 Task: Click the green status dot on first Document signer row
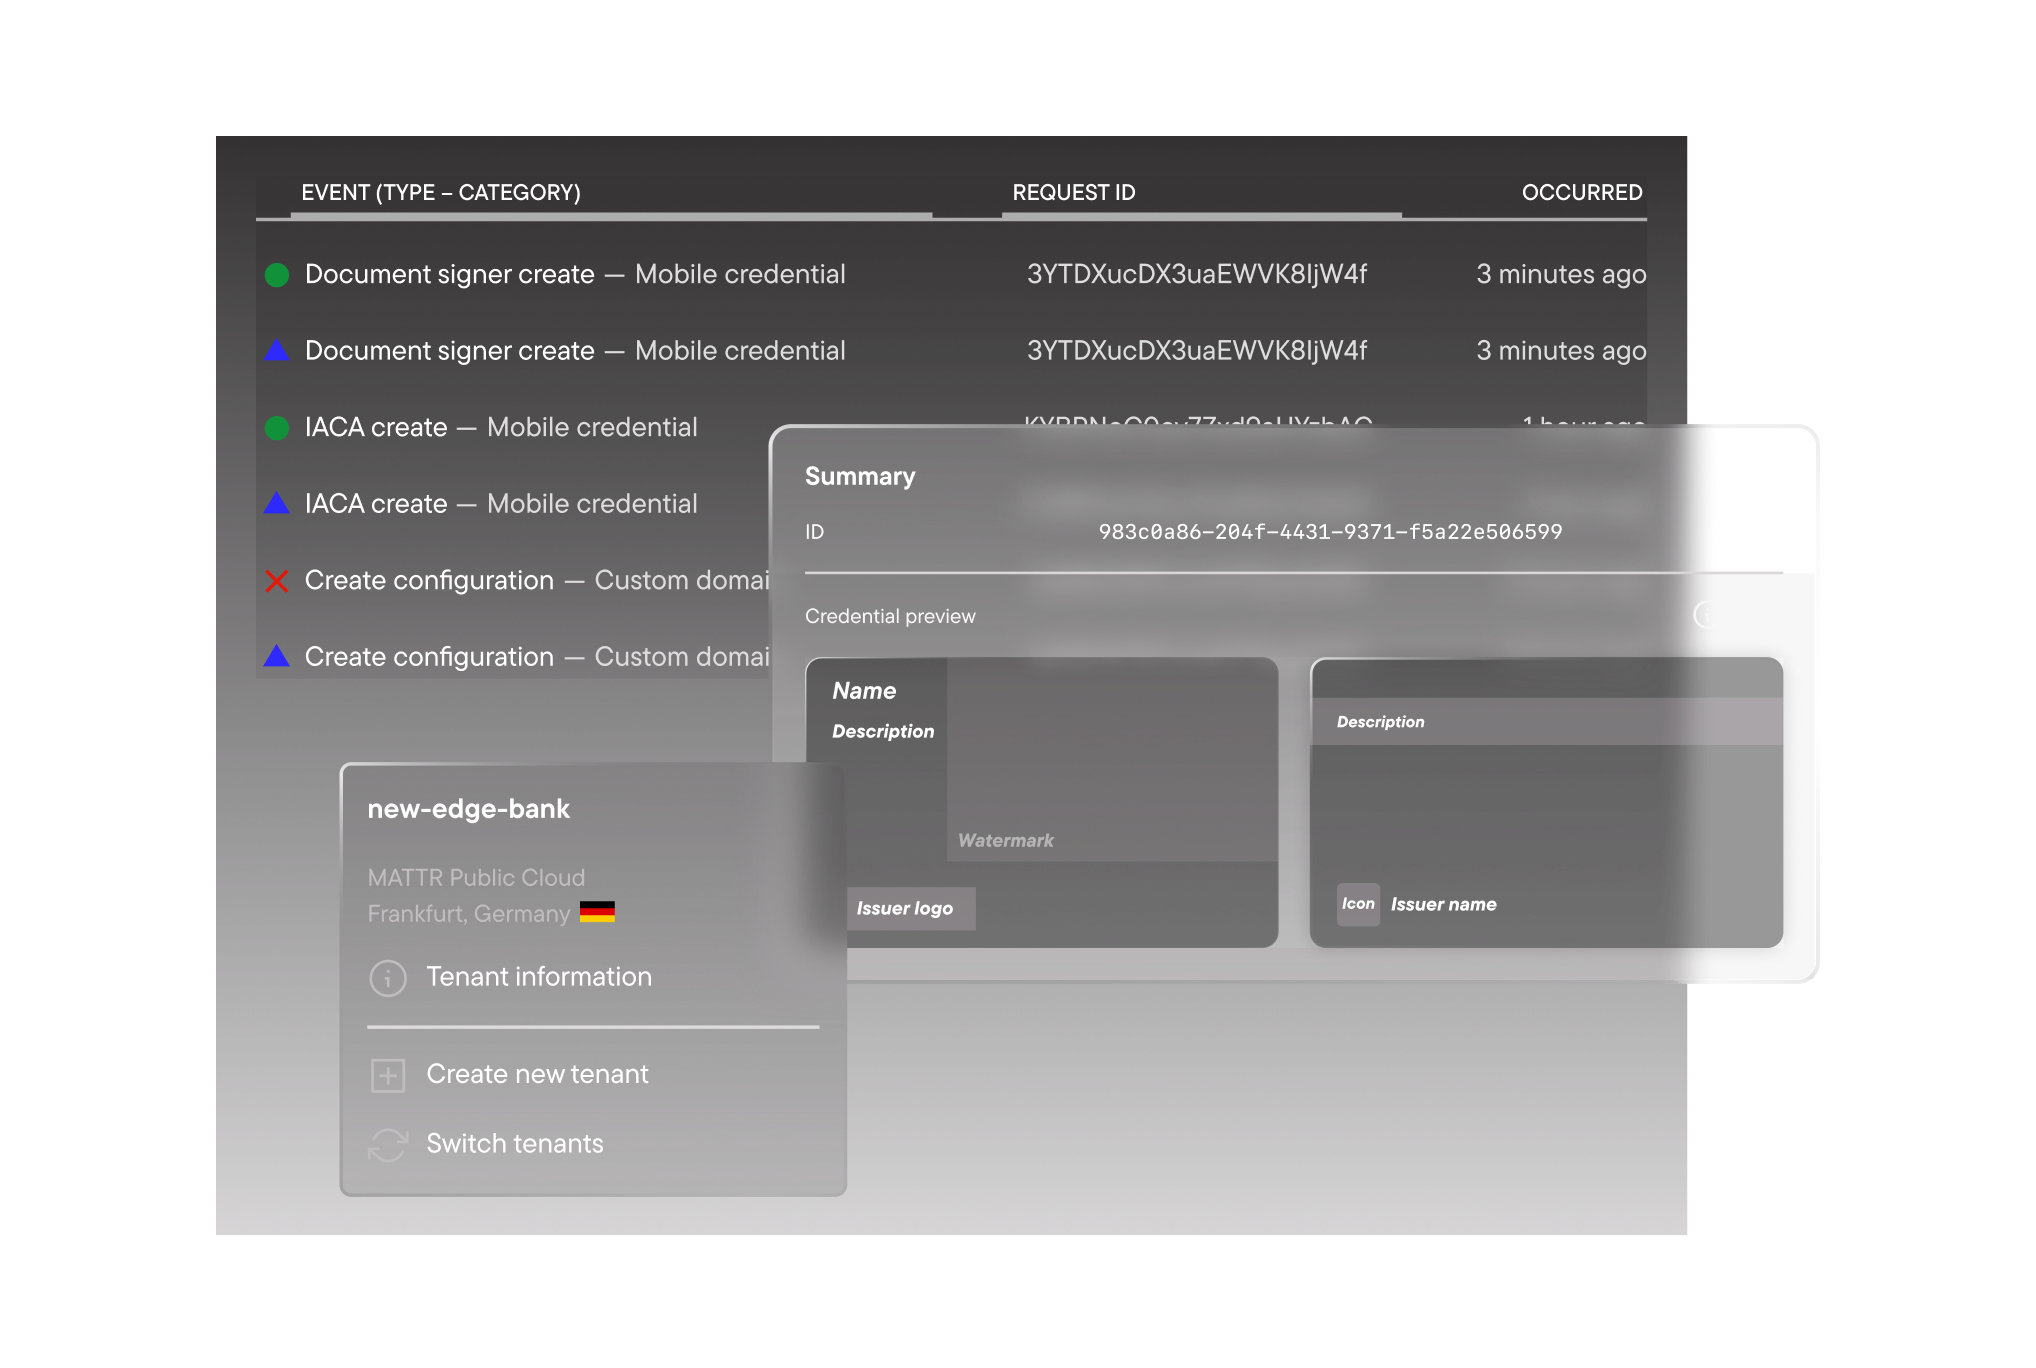(x=277, y=275)
